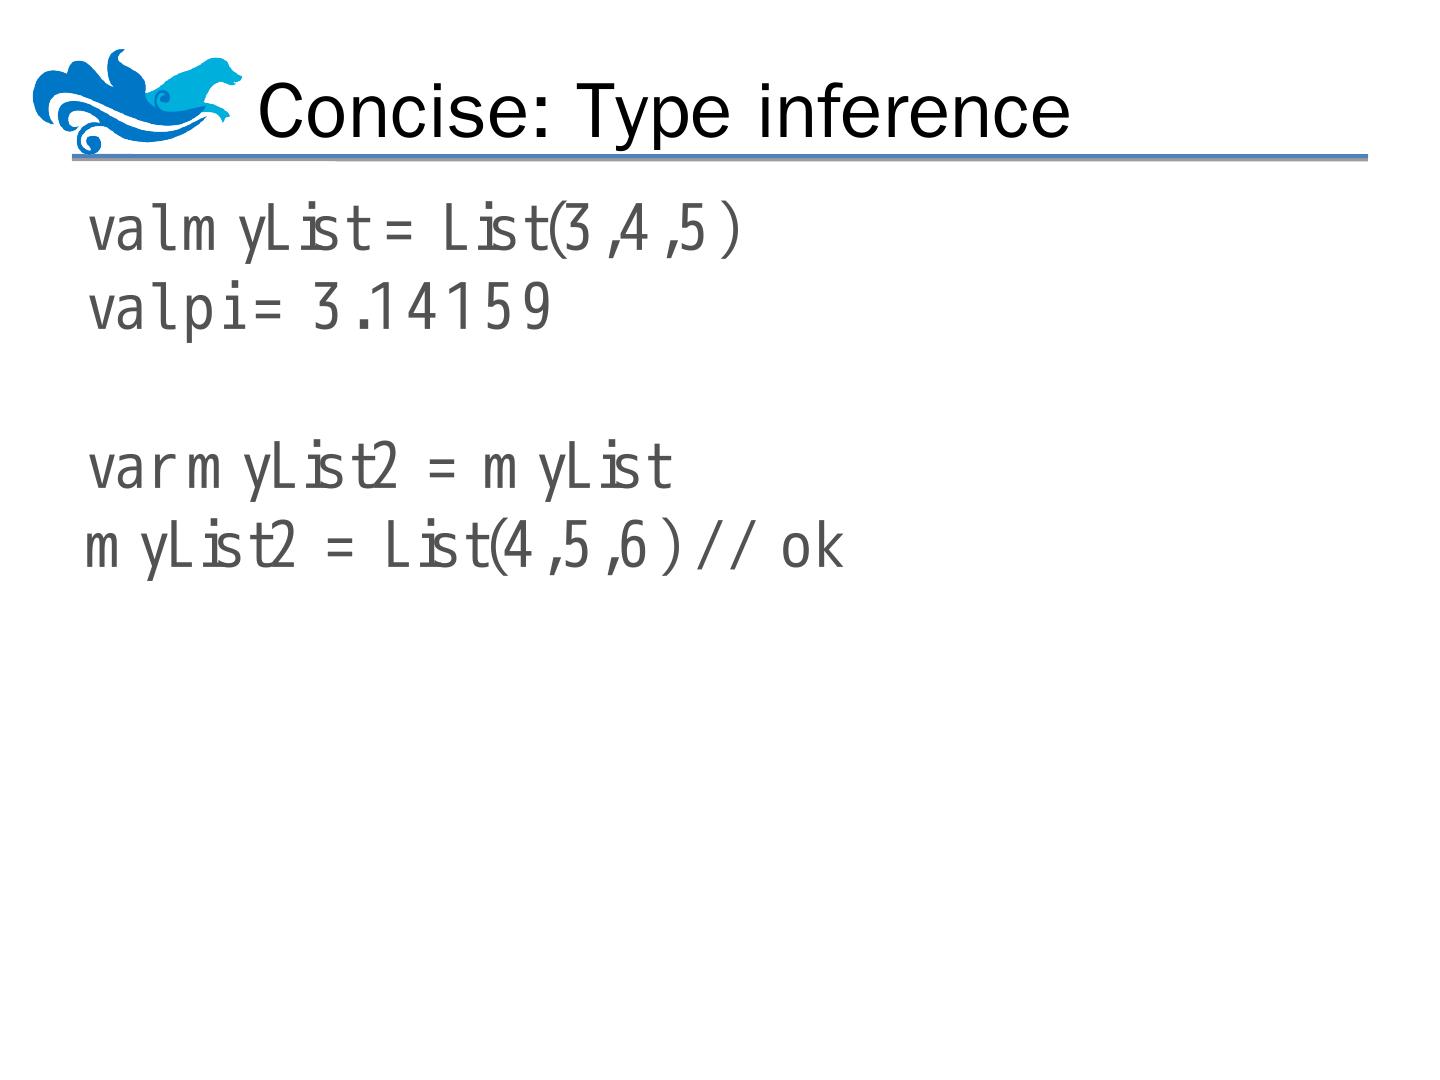Click the word 'inference' in the title
This screenshot has width=1440, height=1080.
click(914, 110)
